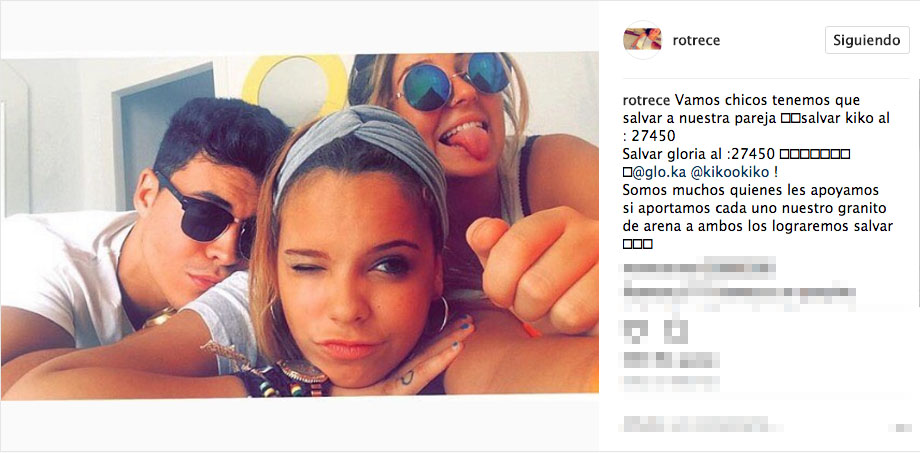Click the three emoji placeholders ending the caption
Image resolution: width=920 pixels, height=453 pixels.
pos(637,244)
